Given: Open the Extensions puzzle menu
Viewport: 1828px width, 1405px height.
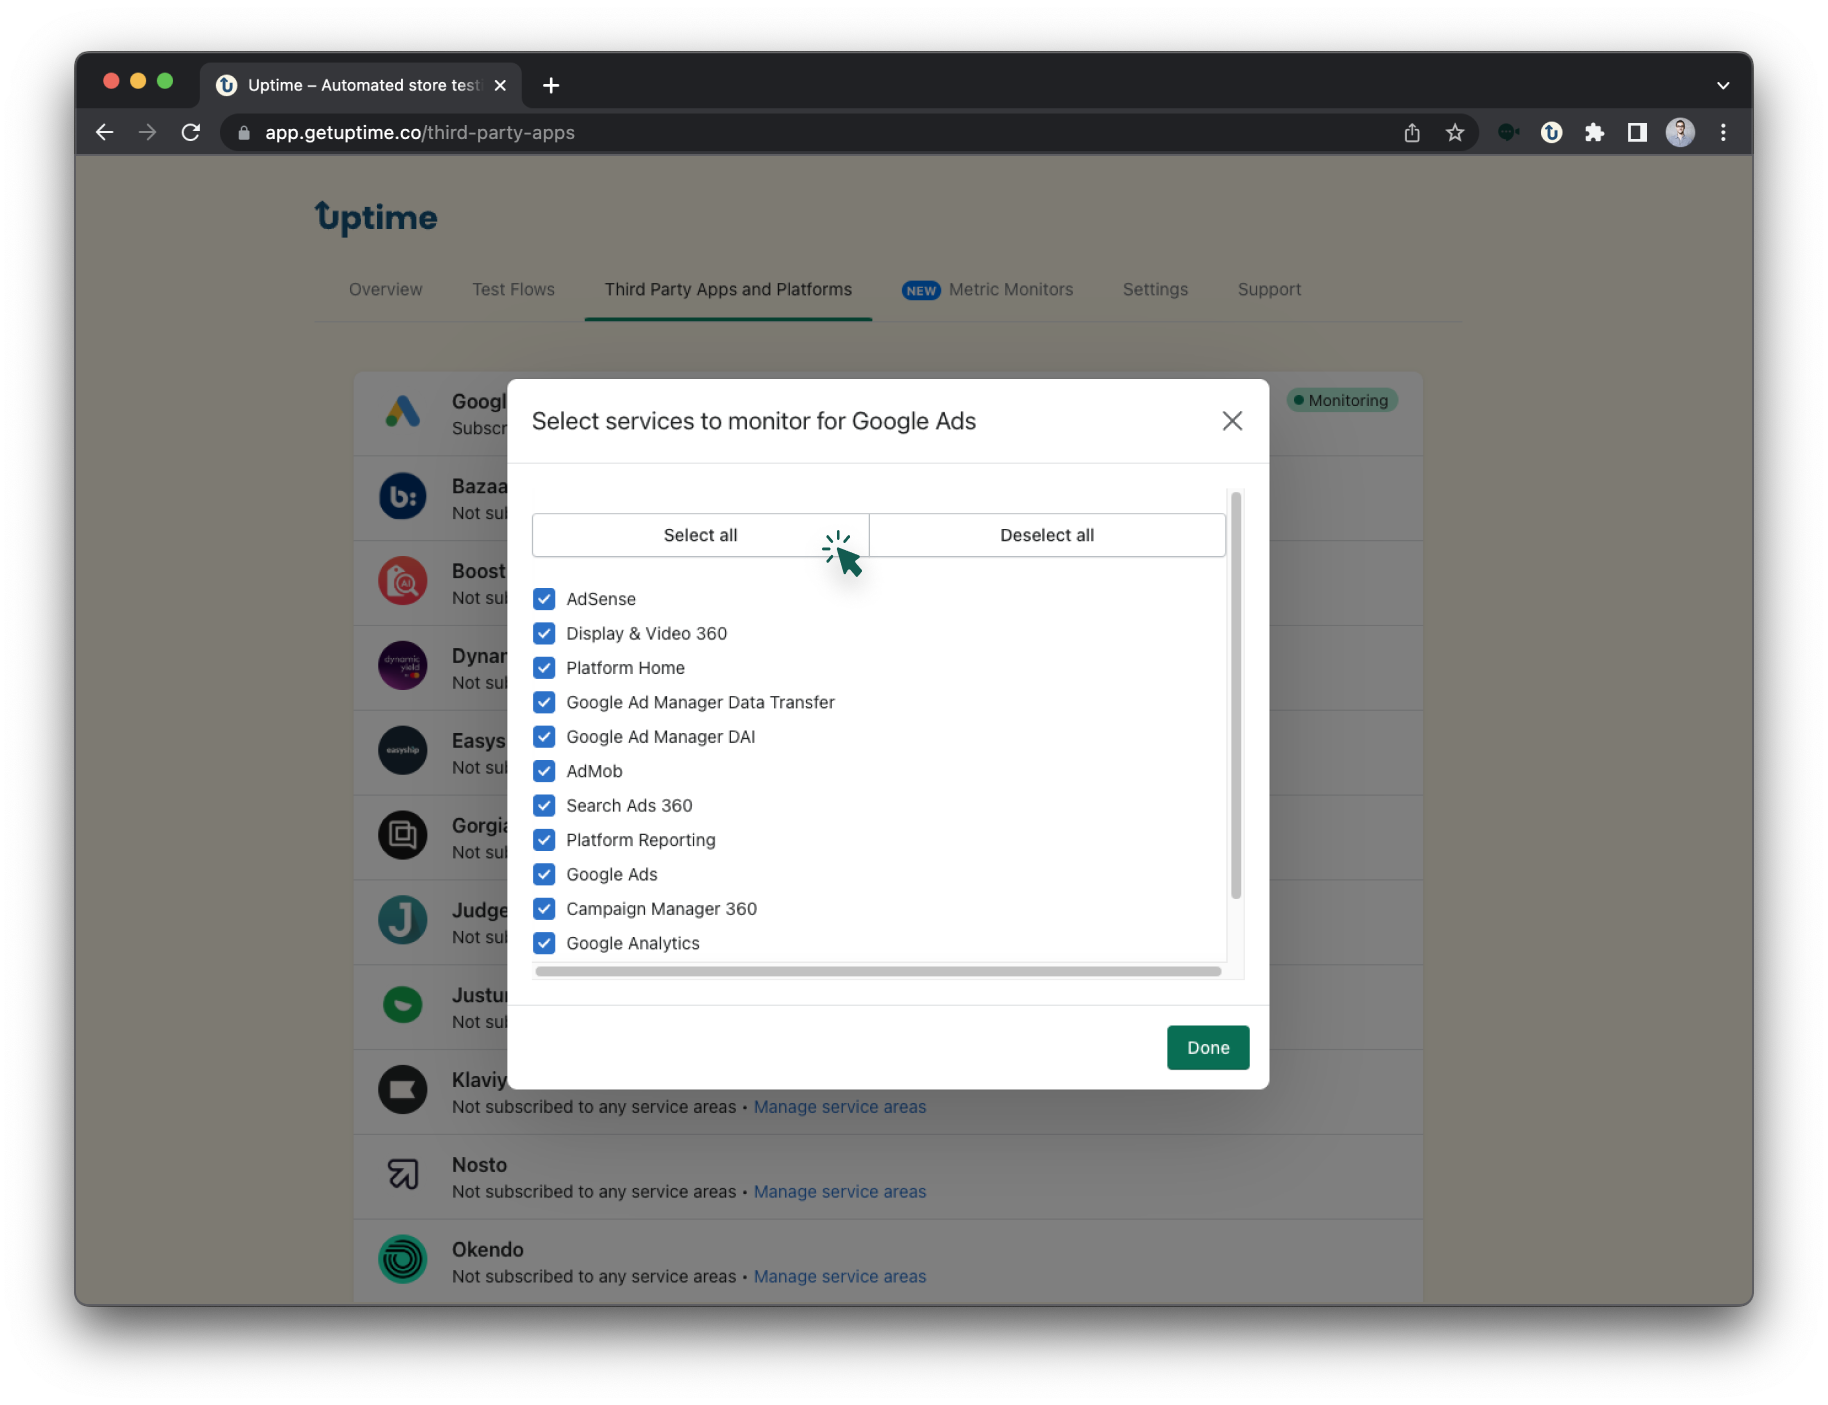Looking at the screenshot, I should (x=1594, y=132).
